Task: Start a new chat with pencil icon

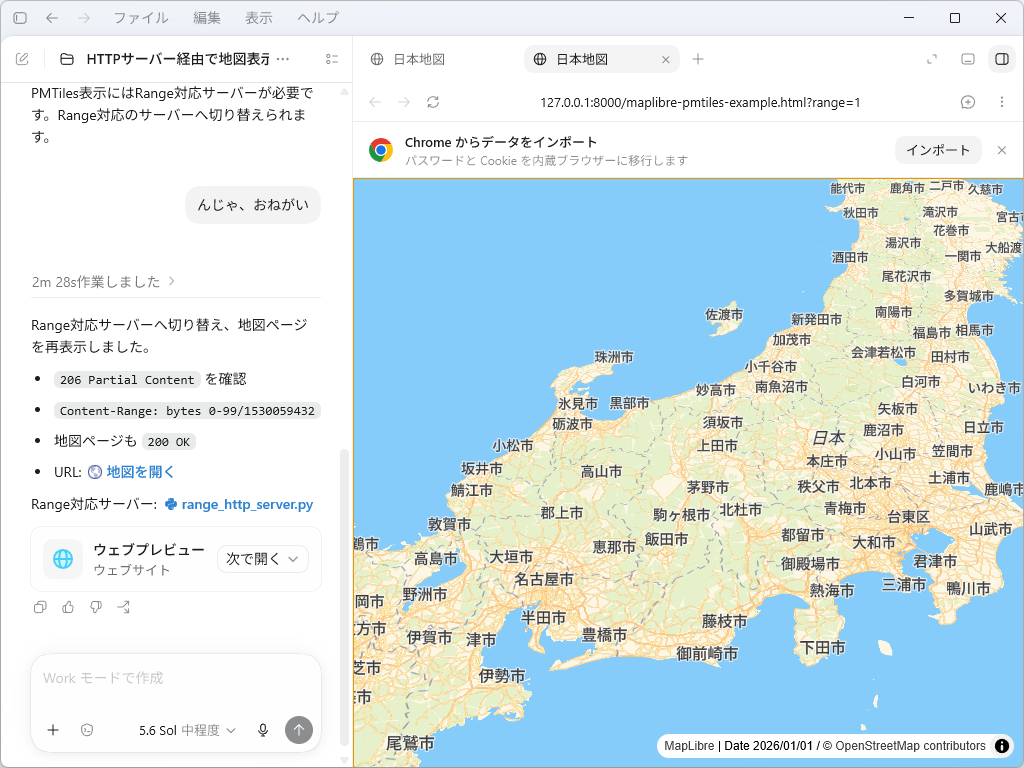Action: (x=22, y=59)
